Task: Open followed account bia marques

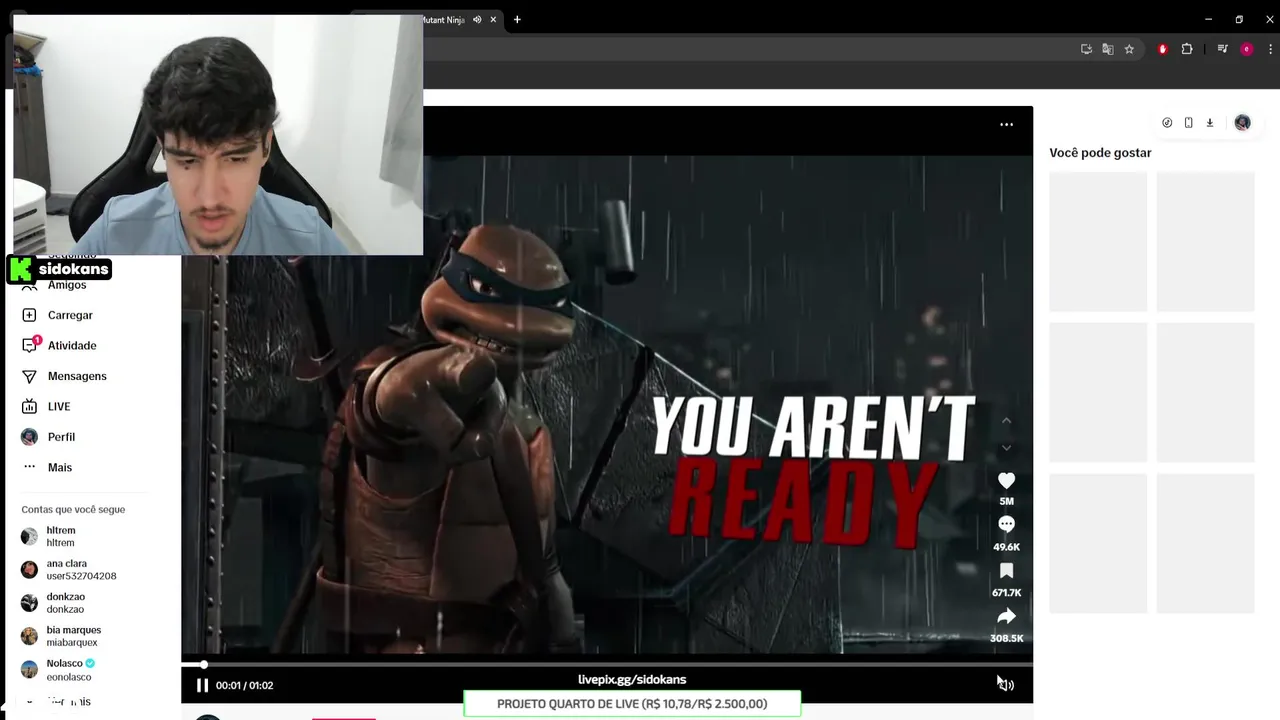Action: click(x=73, y=636)
